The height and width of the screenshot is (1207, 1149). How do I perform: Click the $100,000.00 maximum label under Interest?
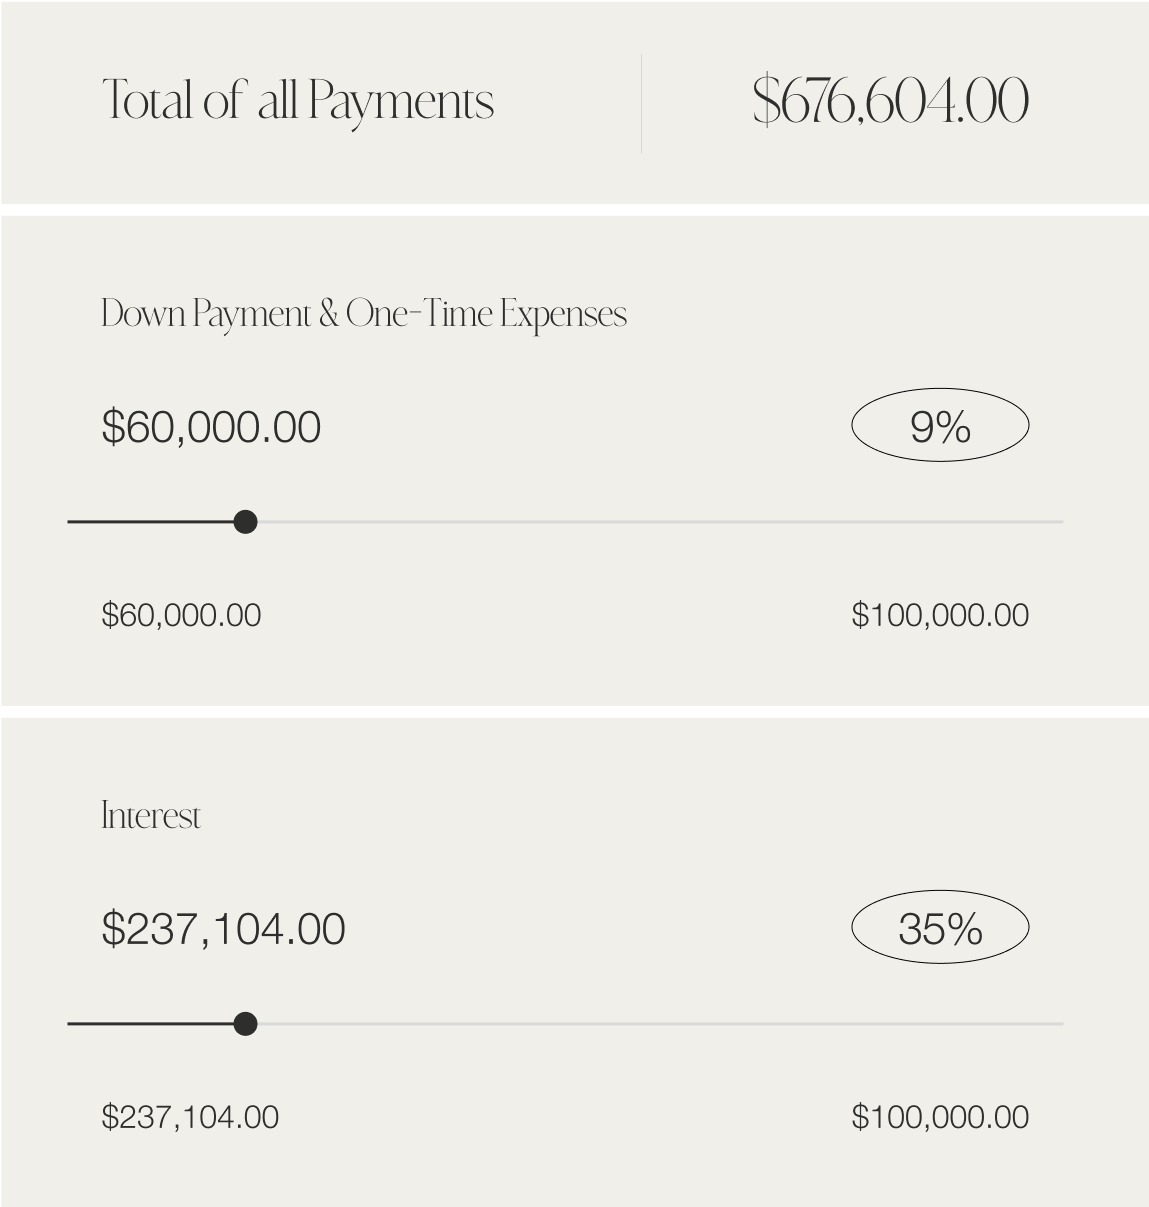940,1117
